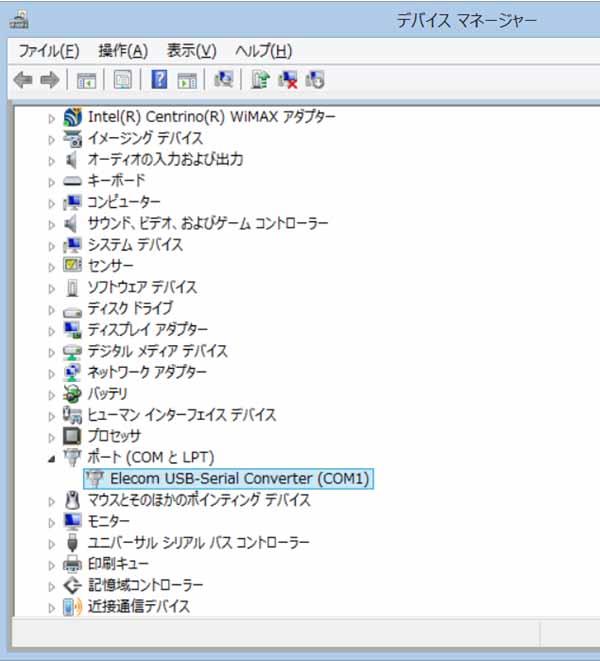Select the バッテリ battery icon
Viewport: 600px width, 661px height.
[x=72, y=393]
